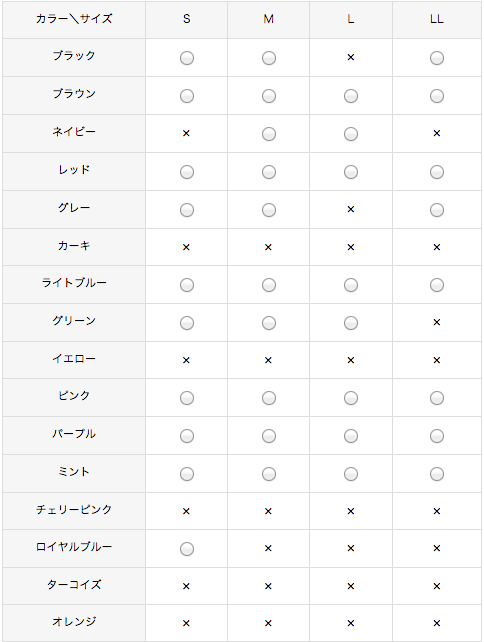Select パープル in size S
Viewport: 484px width, 642px height.
coord(187,436)
